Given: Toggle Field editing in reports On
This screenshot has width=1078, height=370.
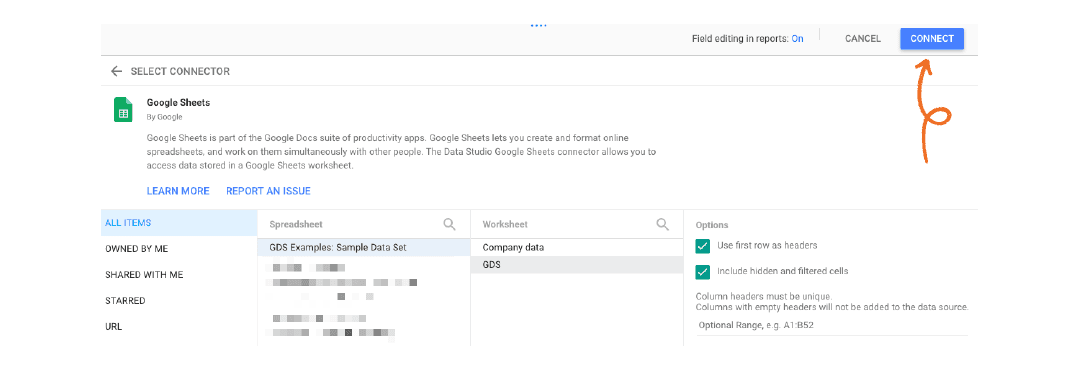Looking at the screenshot, I should point(797,39).
